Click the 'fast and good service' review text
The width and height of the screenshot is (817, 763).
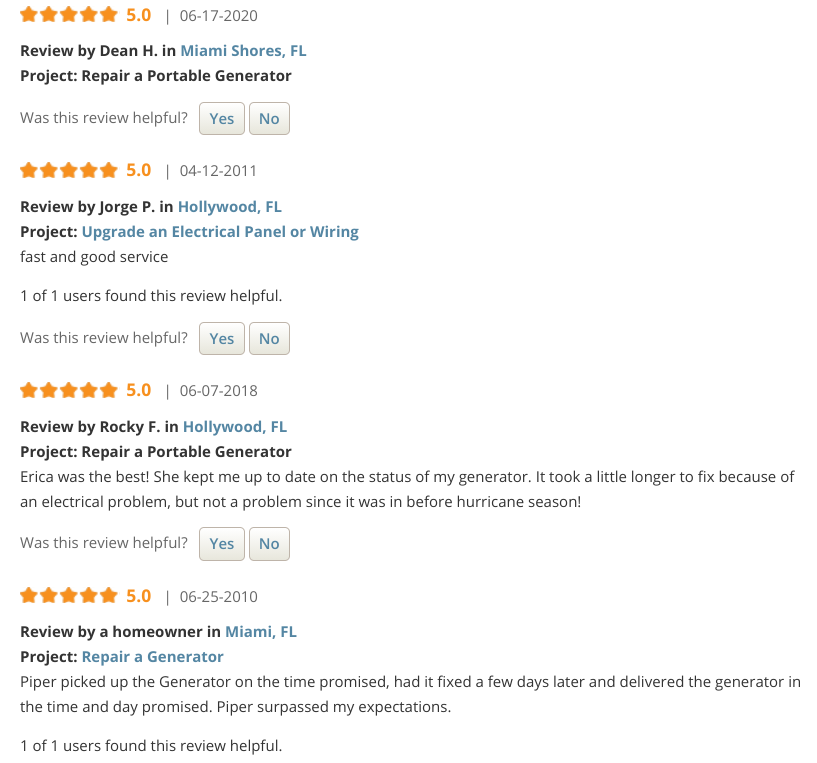94,257
